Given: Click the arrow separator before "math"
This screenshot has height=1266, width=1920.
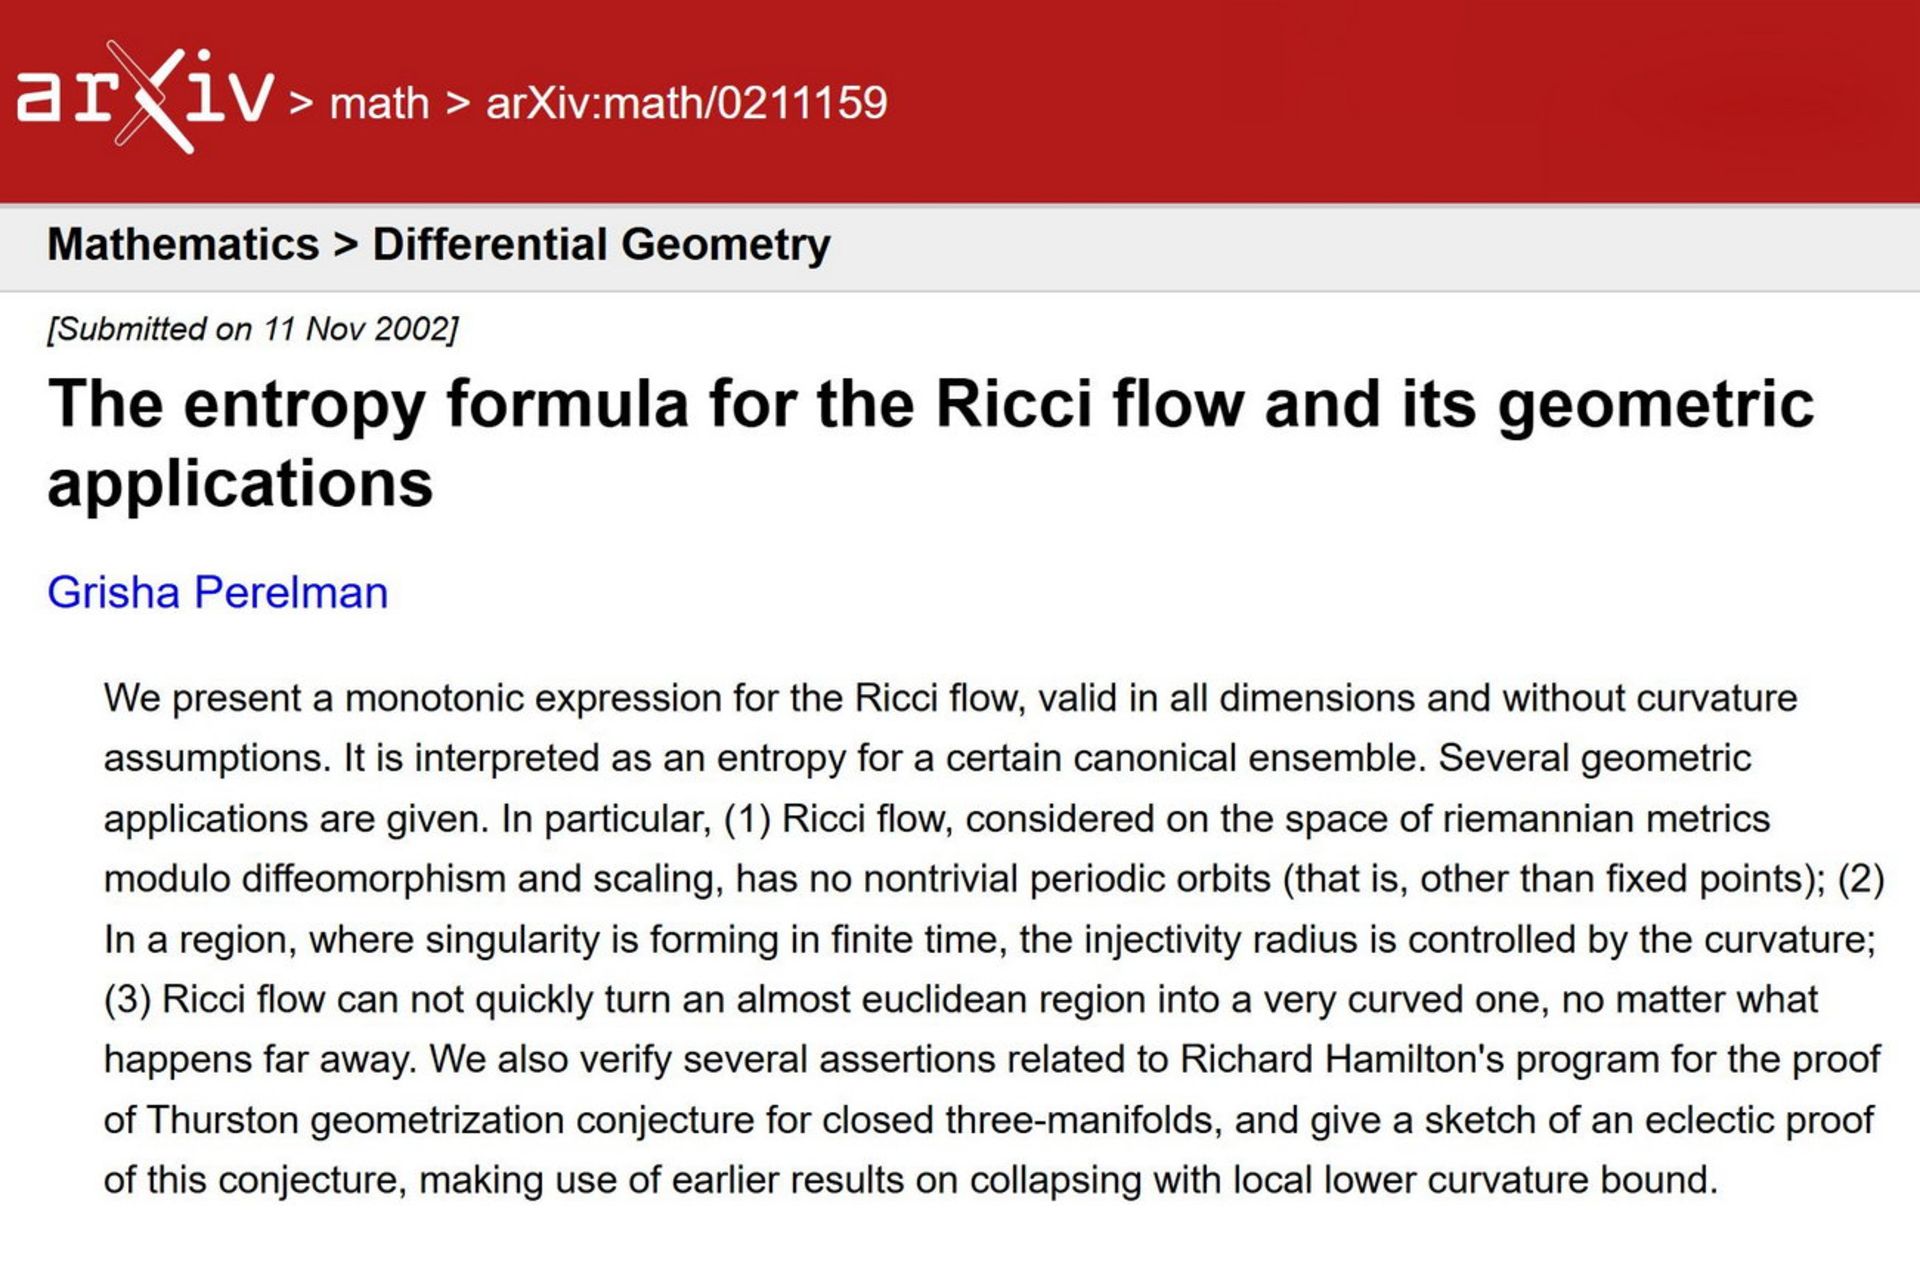Looking at the screenshot, I should pos(301,103).
